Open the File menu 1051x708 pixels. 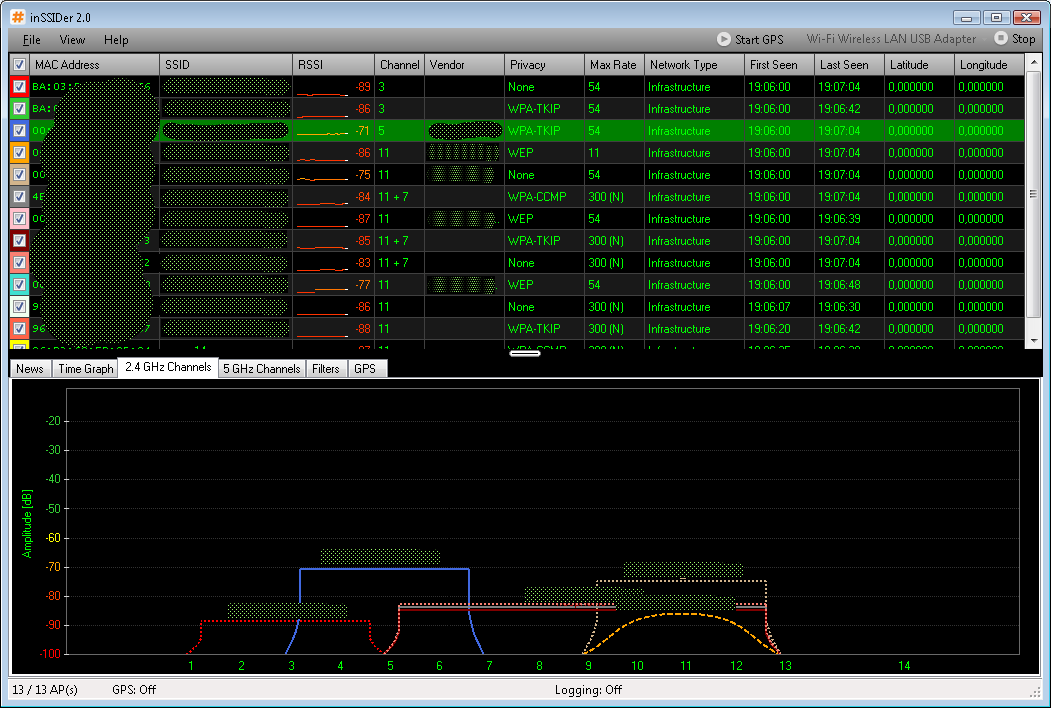[31, 40]
